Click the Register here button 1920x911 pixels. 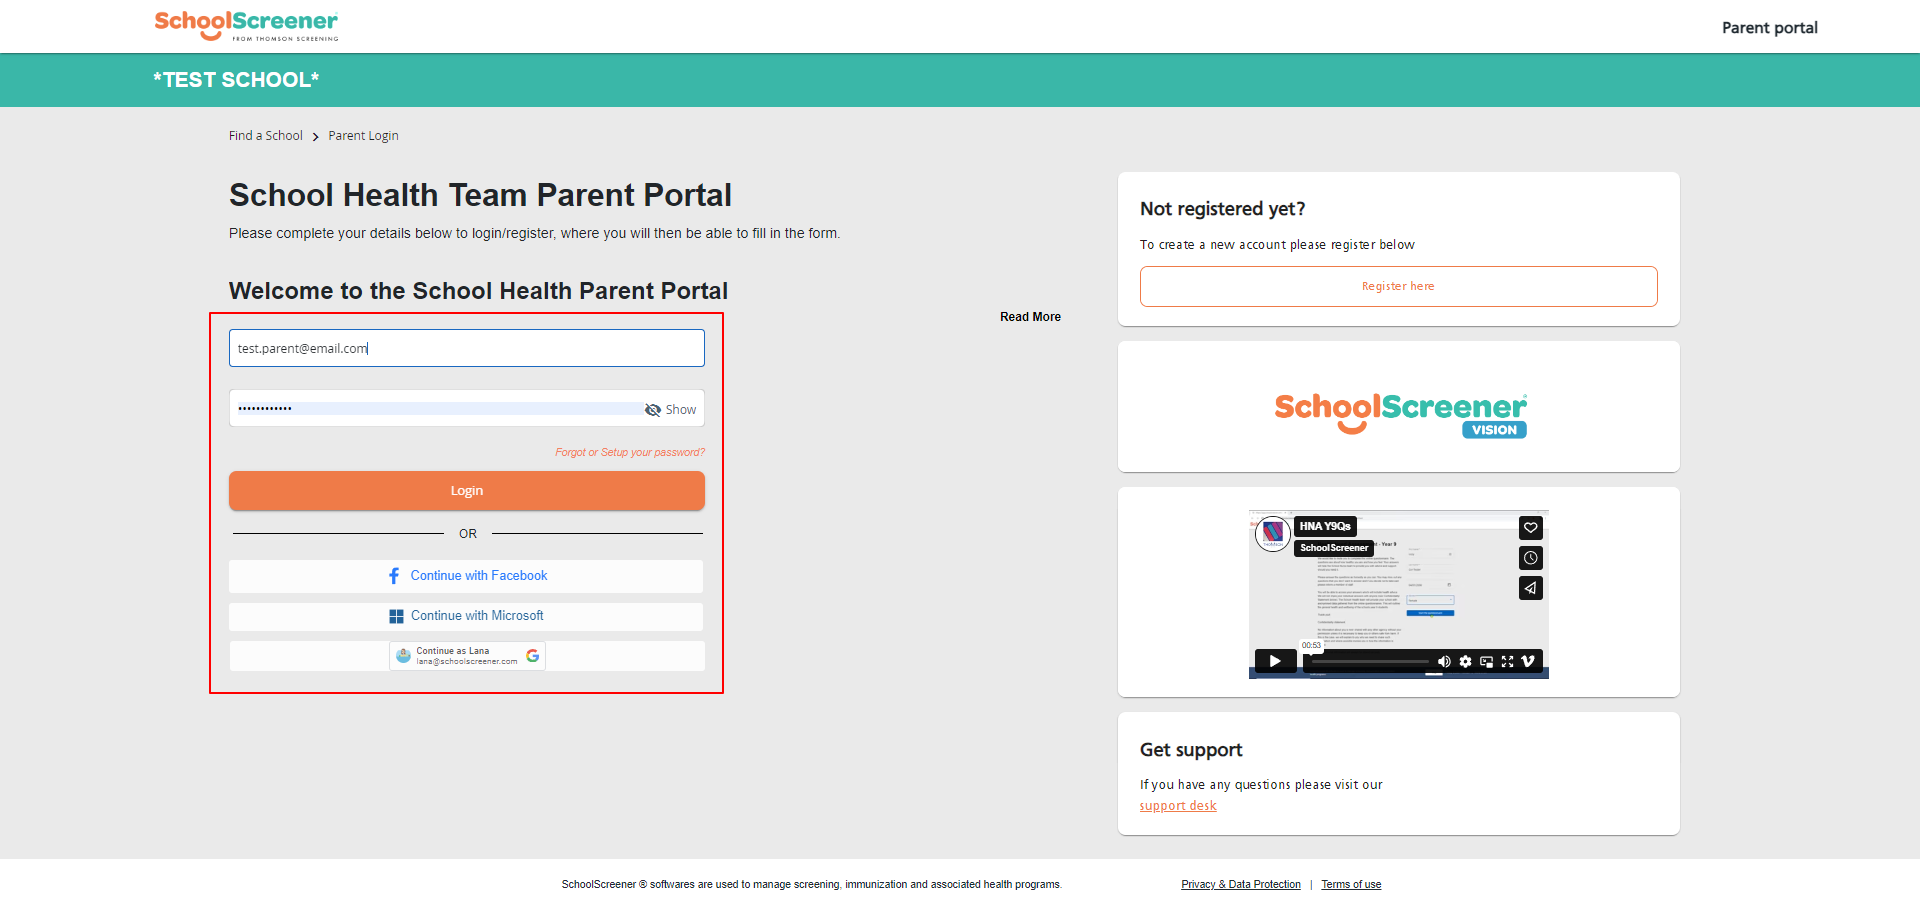[1398, 287]
